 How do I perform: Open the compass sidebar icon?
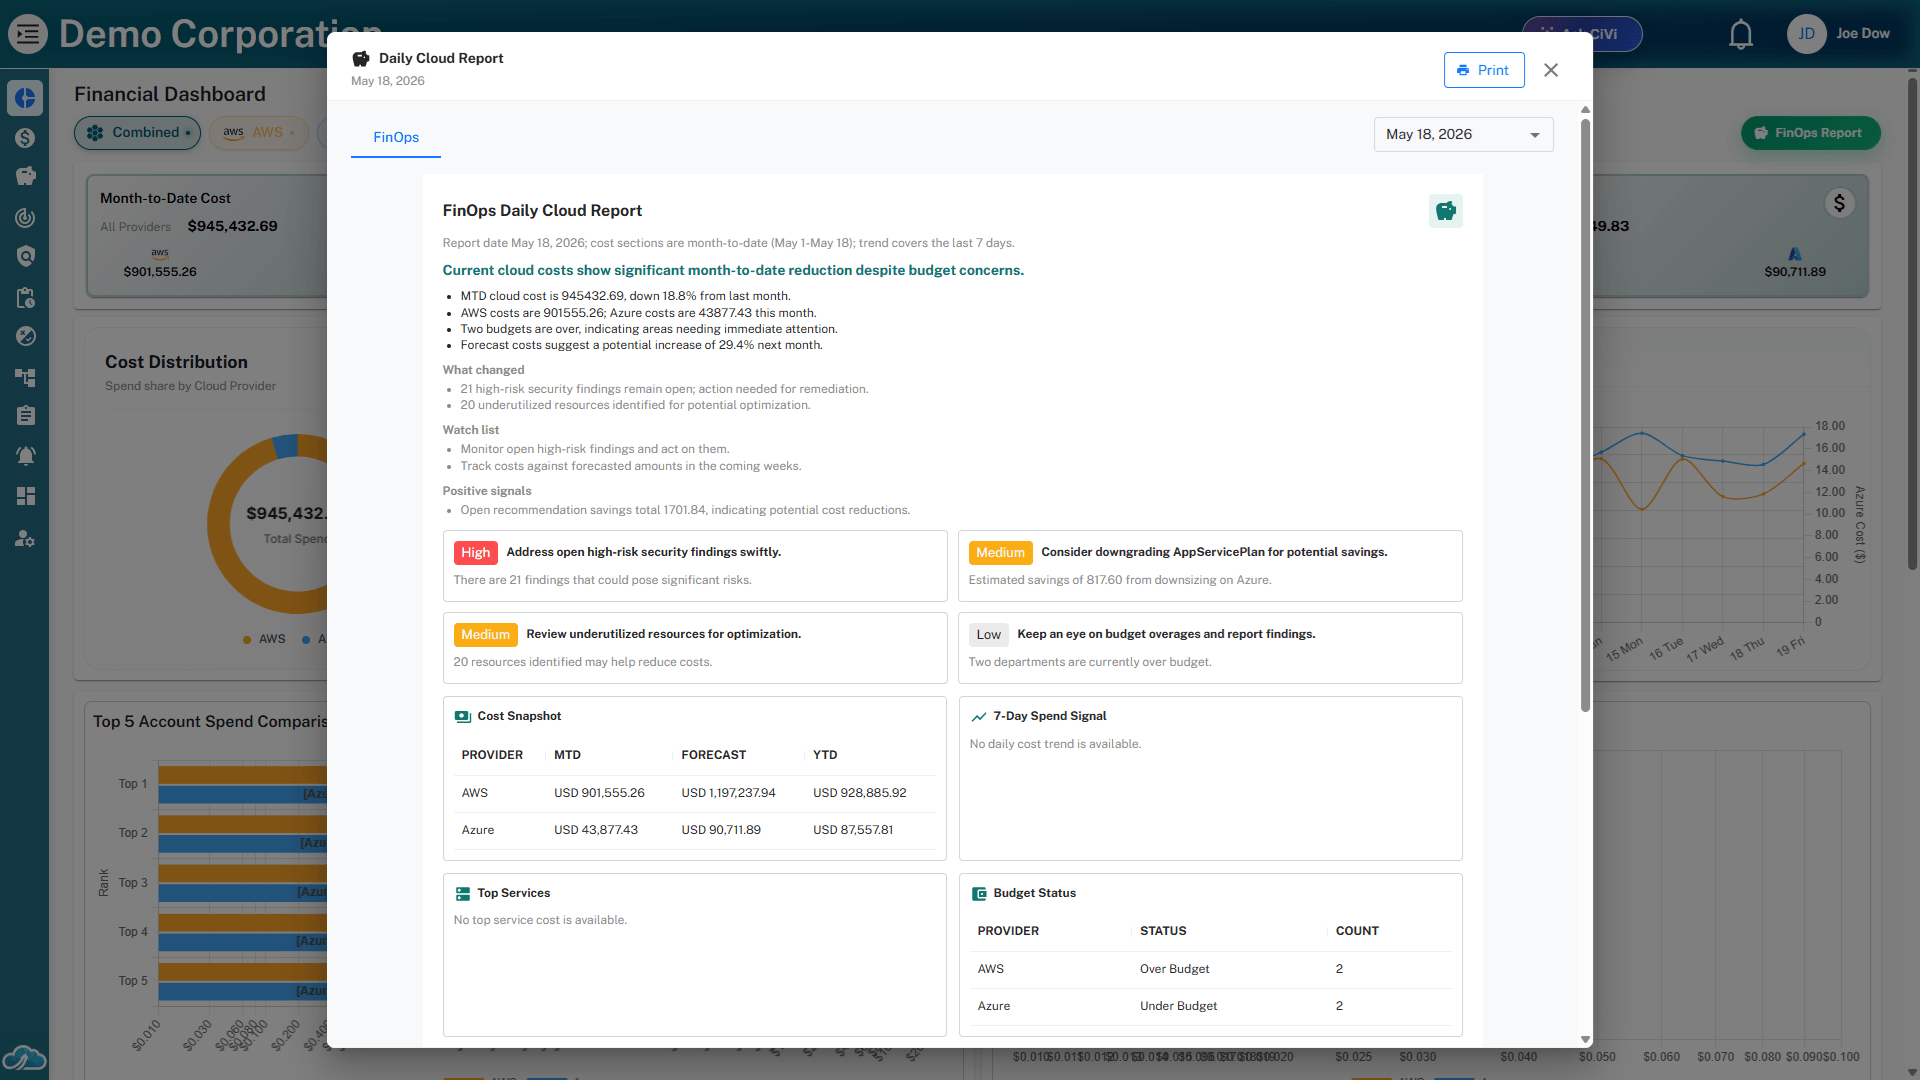click(x=26, y=336)
